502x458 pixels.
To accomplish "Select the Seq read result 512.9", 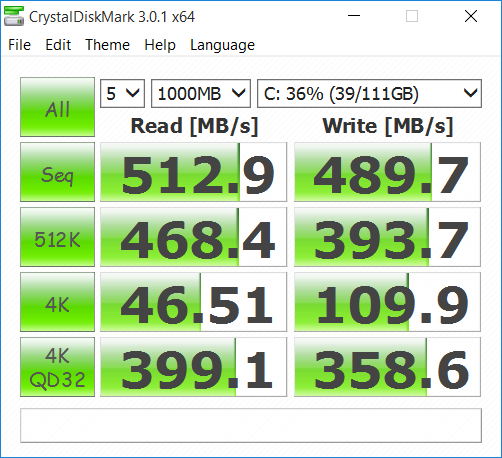I will (193, 172).
